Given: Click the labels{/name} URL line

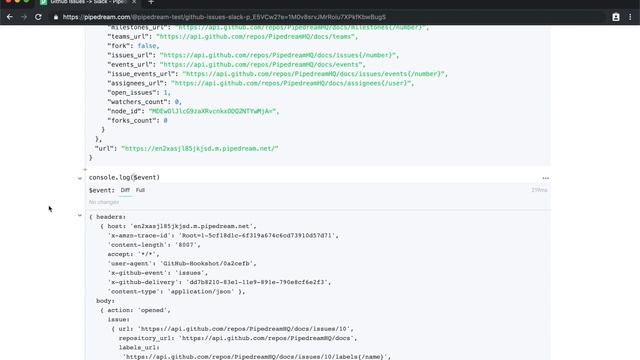Looking at the screenshot, I should point(257,357).
